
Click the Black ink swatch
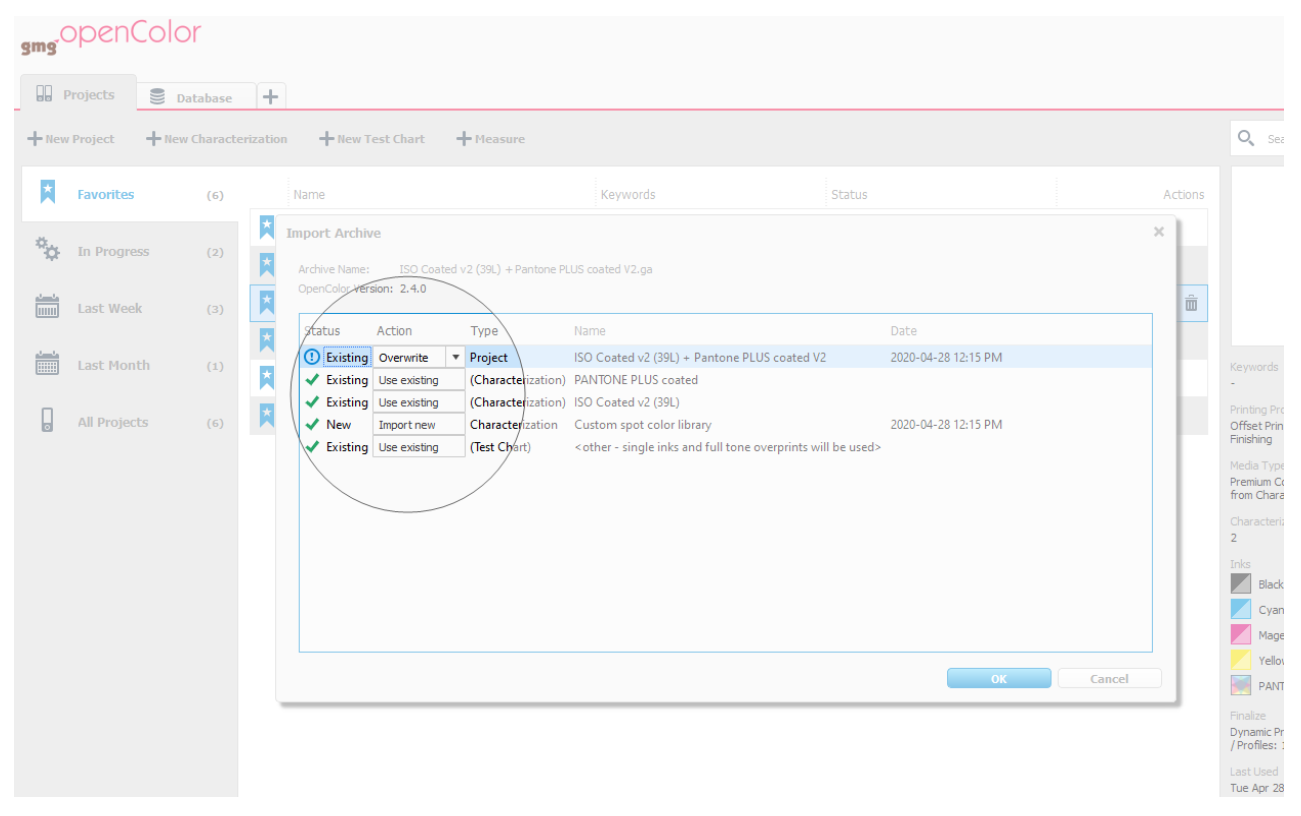(1241, 584)
